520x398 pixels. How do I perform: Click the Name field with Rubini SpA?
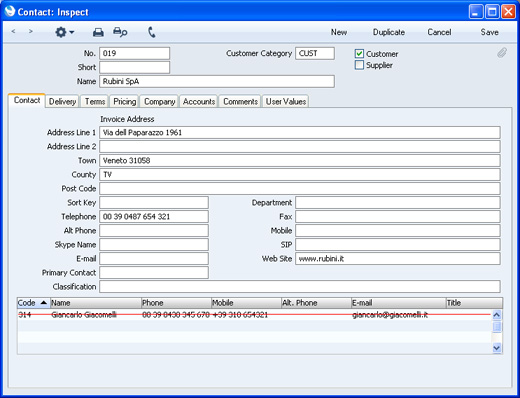coord(217,81)
